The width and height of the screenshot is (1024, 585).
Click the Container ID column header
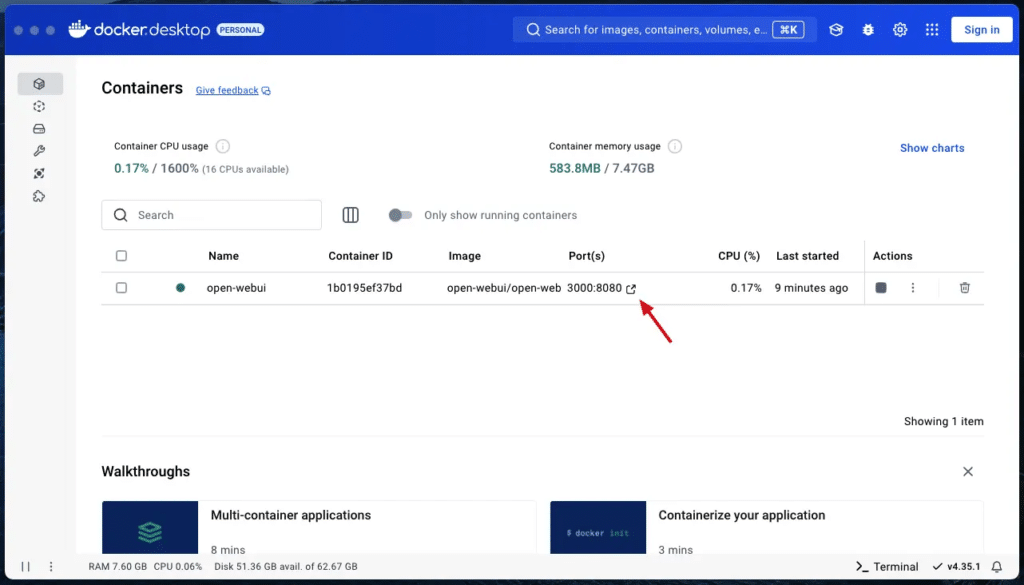pyautogui.click(x=360, y=256)
